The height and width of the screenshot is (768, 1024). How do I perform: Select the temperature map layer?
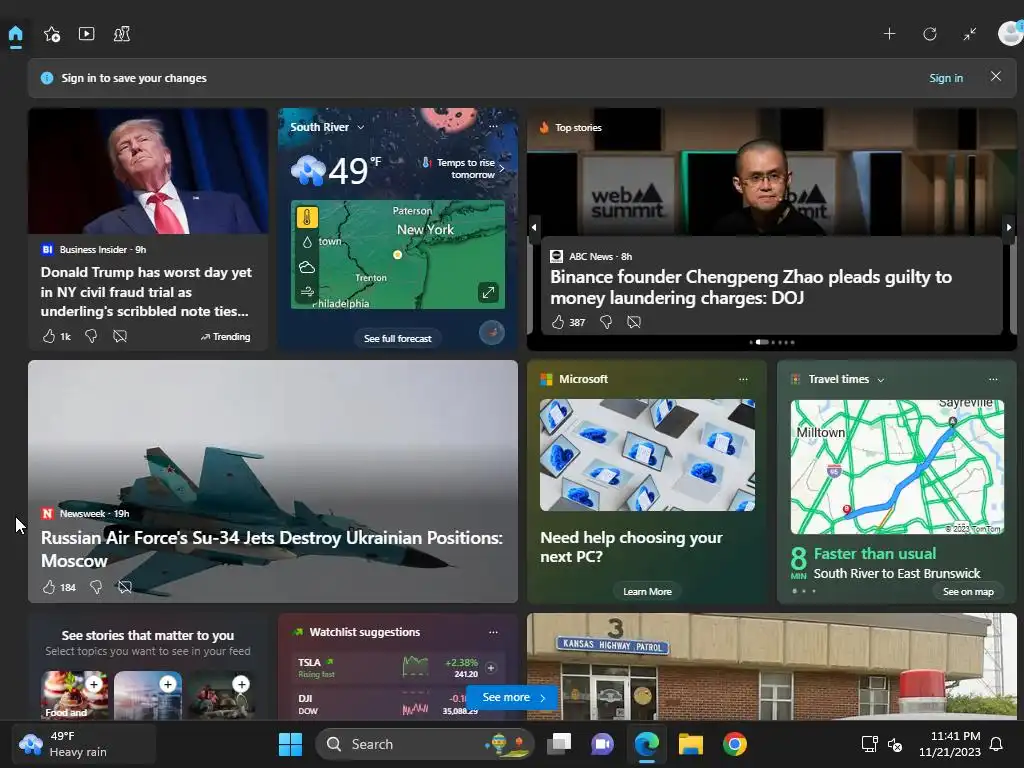[307, 217]
